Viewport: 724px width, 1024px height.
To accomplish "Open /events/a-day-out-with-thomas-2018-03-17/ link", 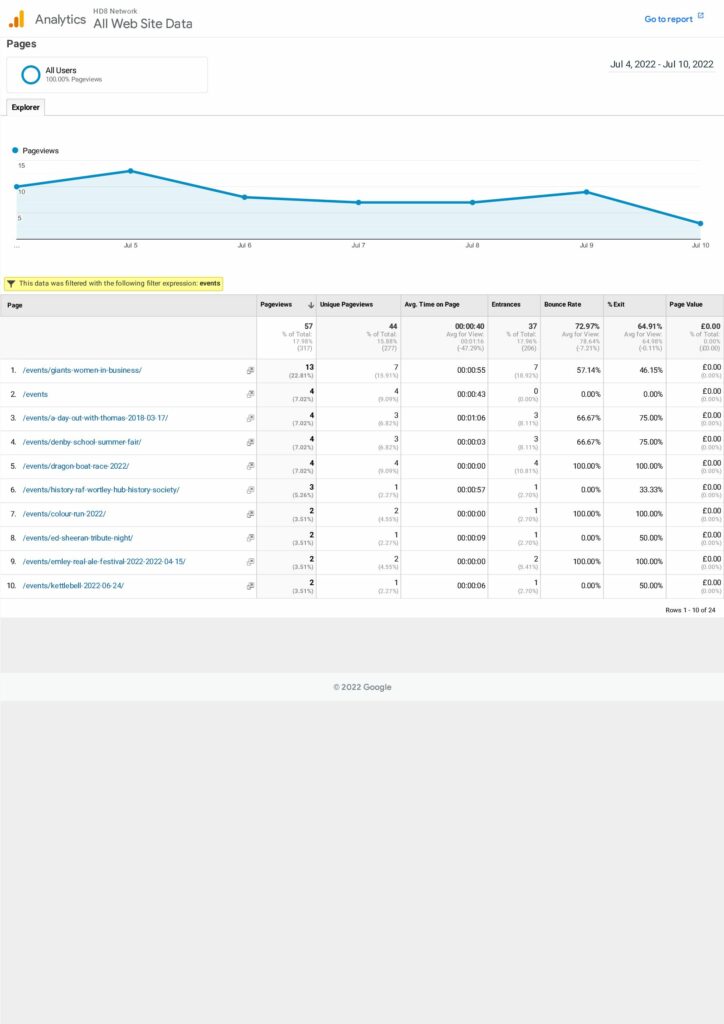I will [x=95, y=418].
